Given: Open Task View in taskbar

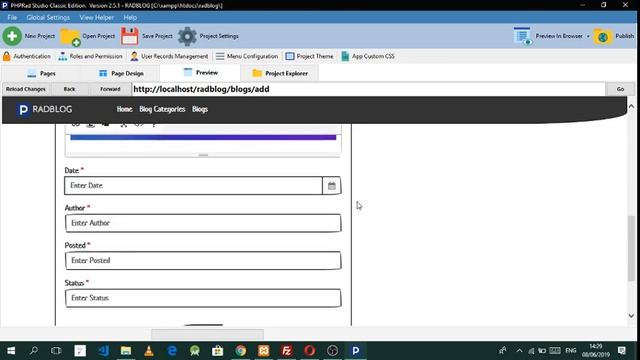Looking at the screenshot, I should click(x=56, y=351).
